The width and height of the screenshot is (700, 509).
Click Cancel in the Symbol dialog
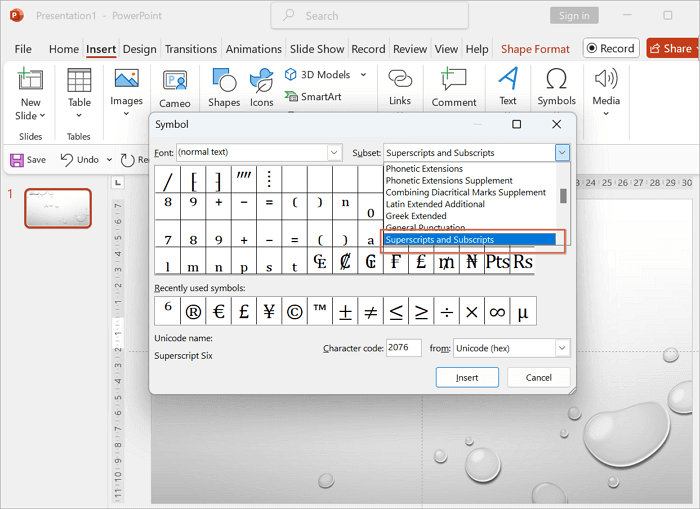pyautogui.click(x=538, y=377)
